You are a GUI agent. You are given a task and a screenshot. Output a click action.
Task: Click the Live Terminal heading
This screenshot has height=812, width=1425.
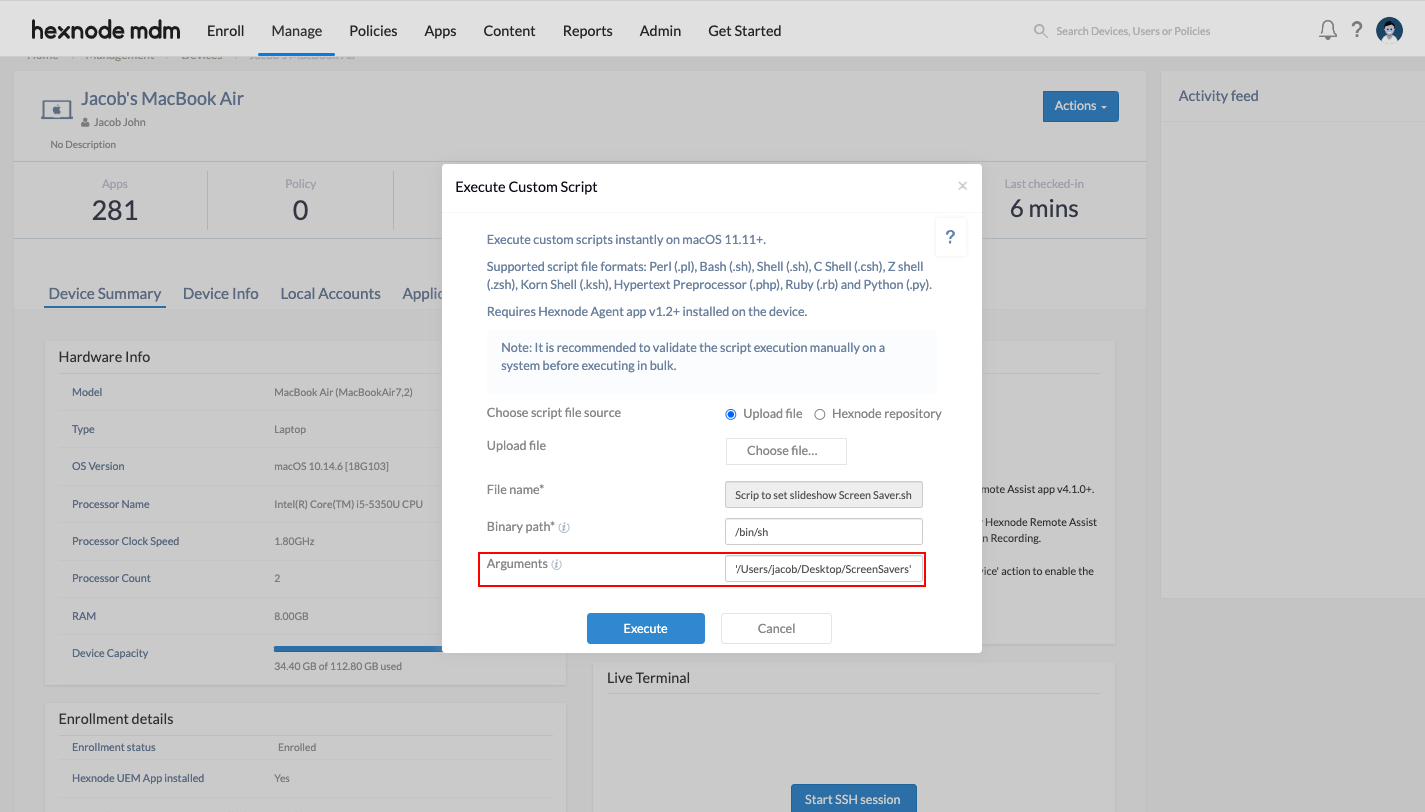[648, 678]
